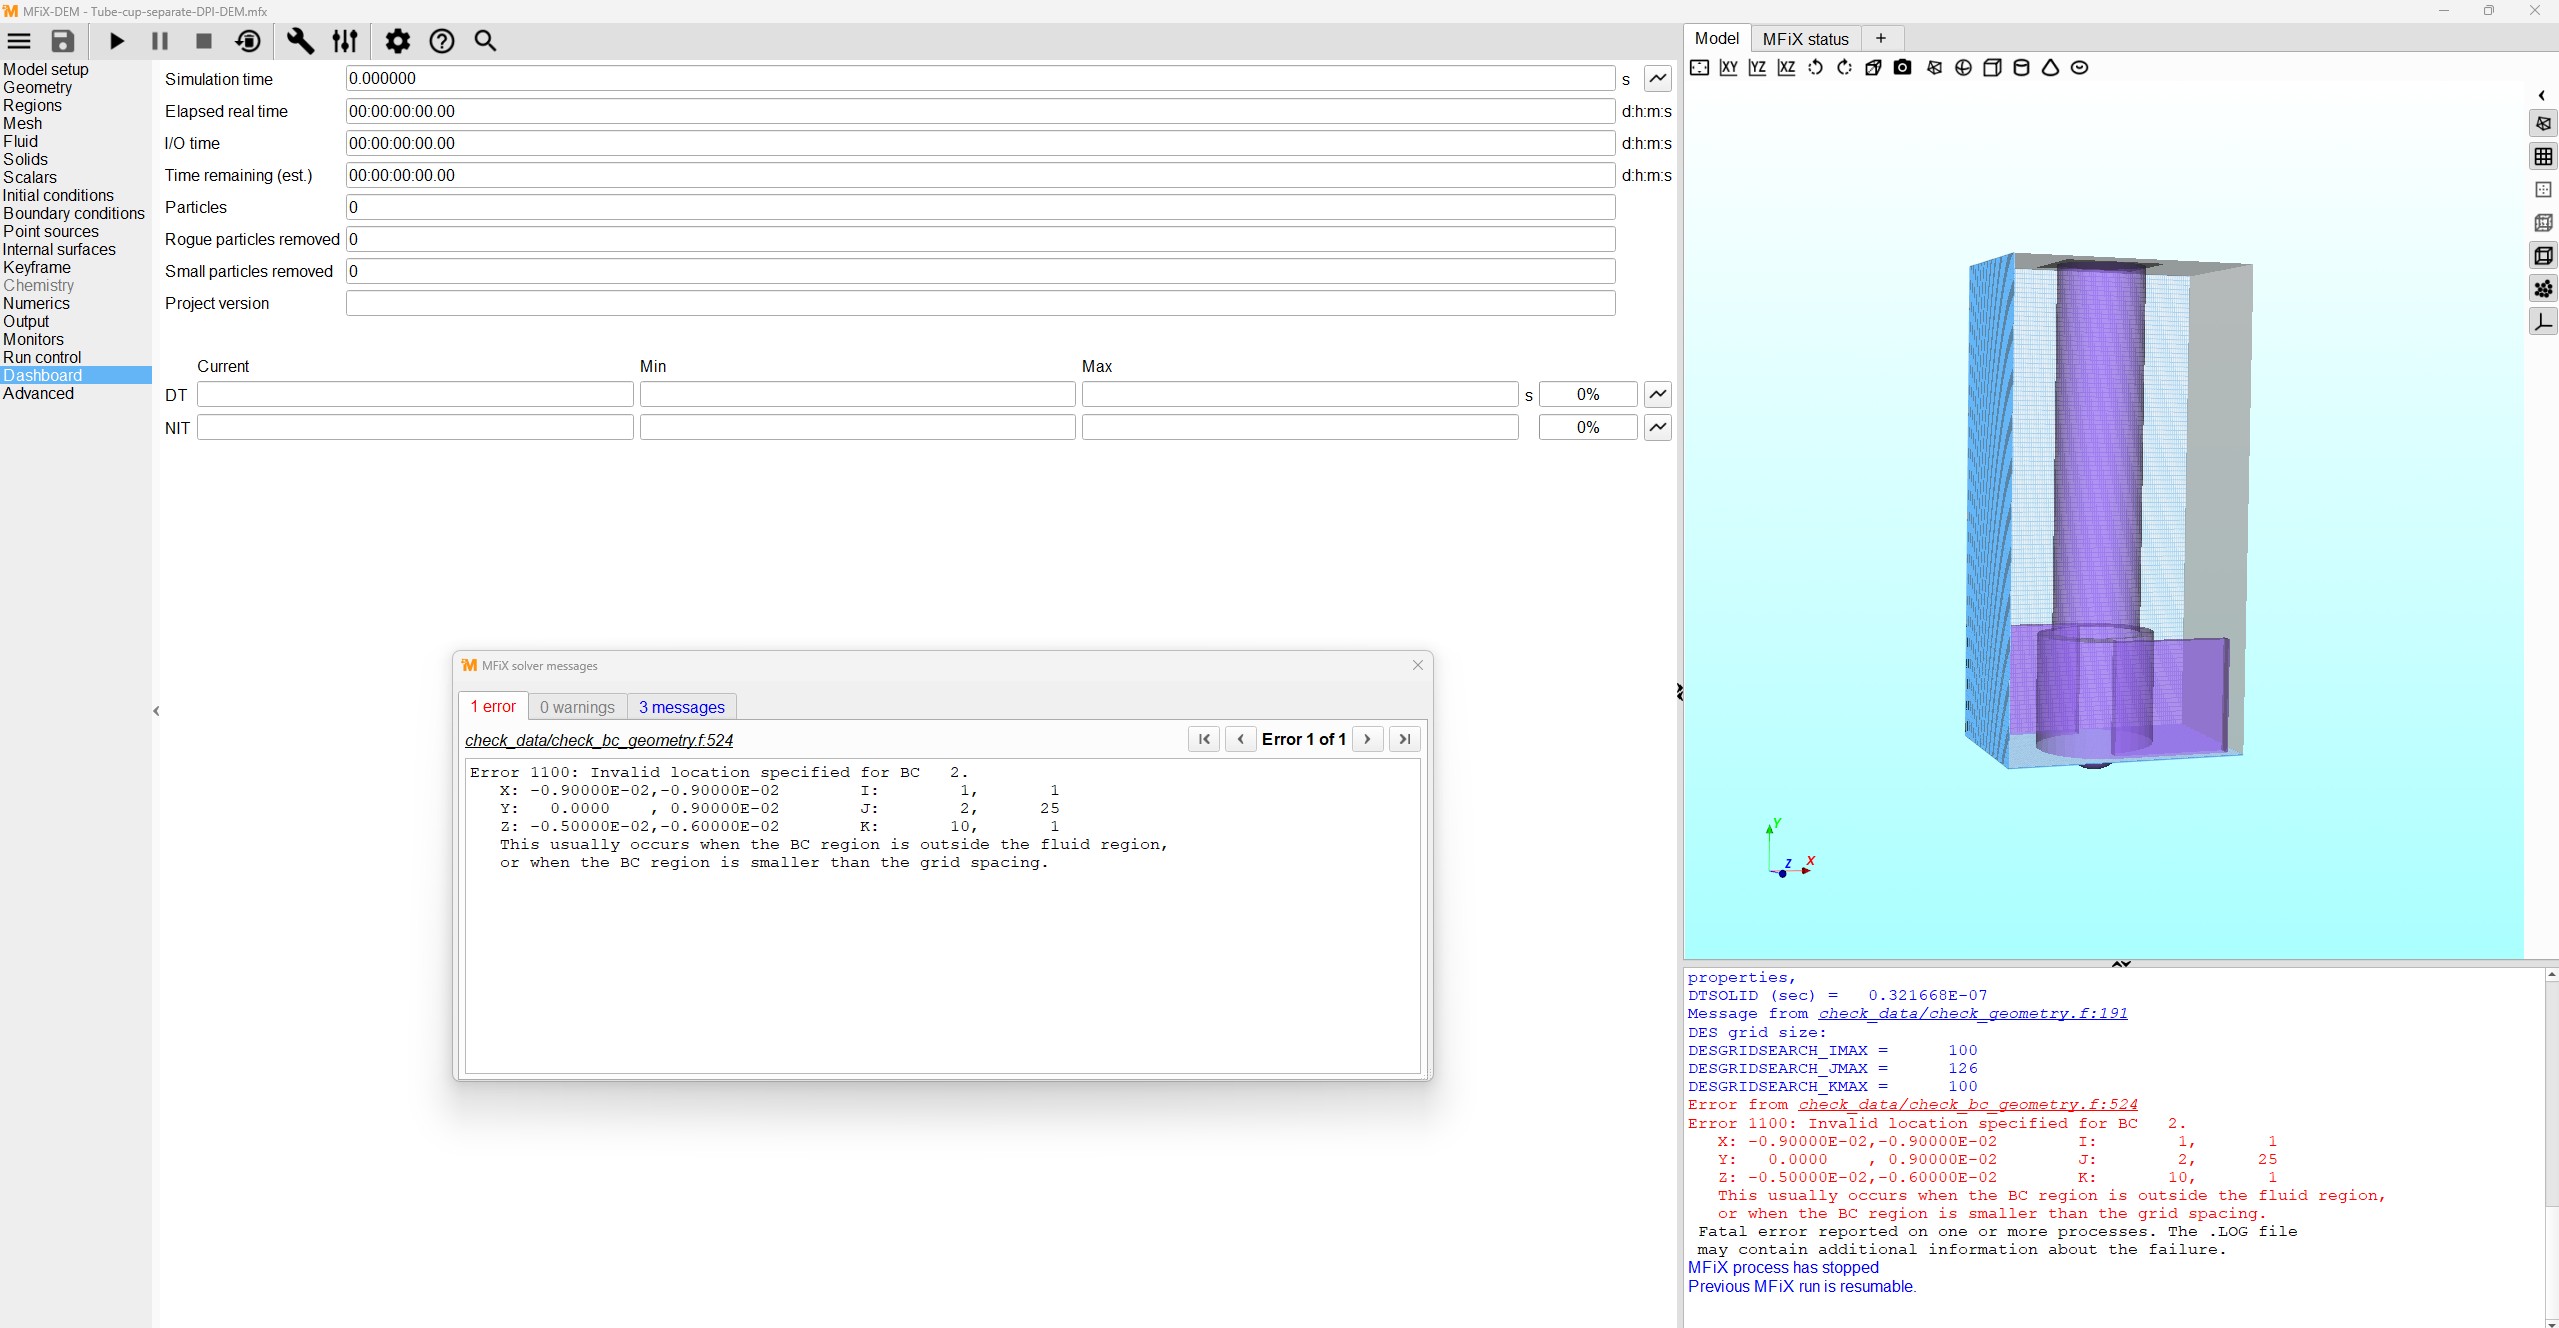Screen dimensions: 2559x1328
Task: Open the 3 messages tab
Action: click(681, 707)
